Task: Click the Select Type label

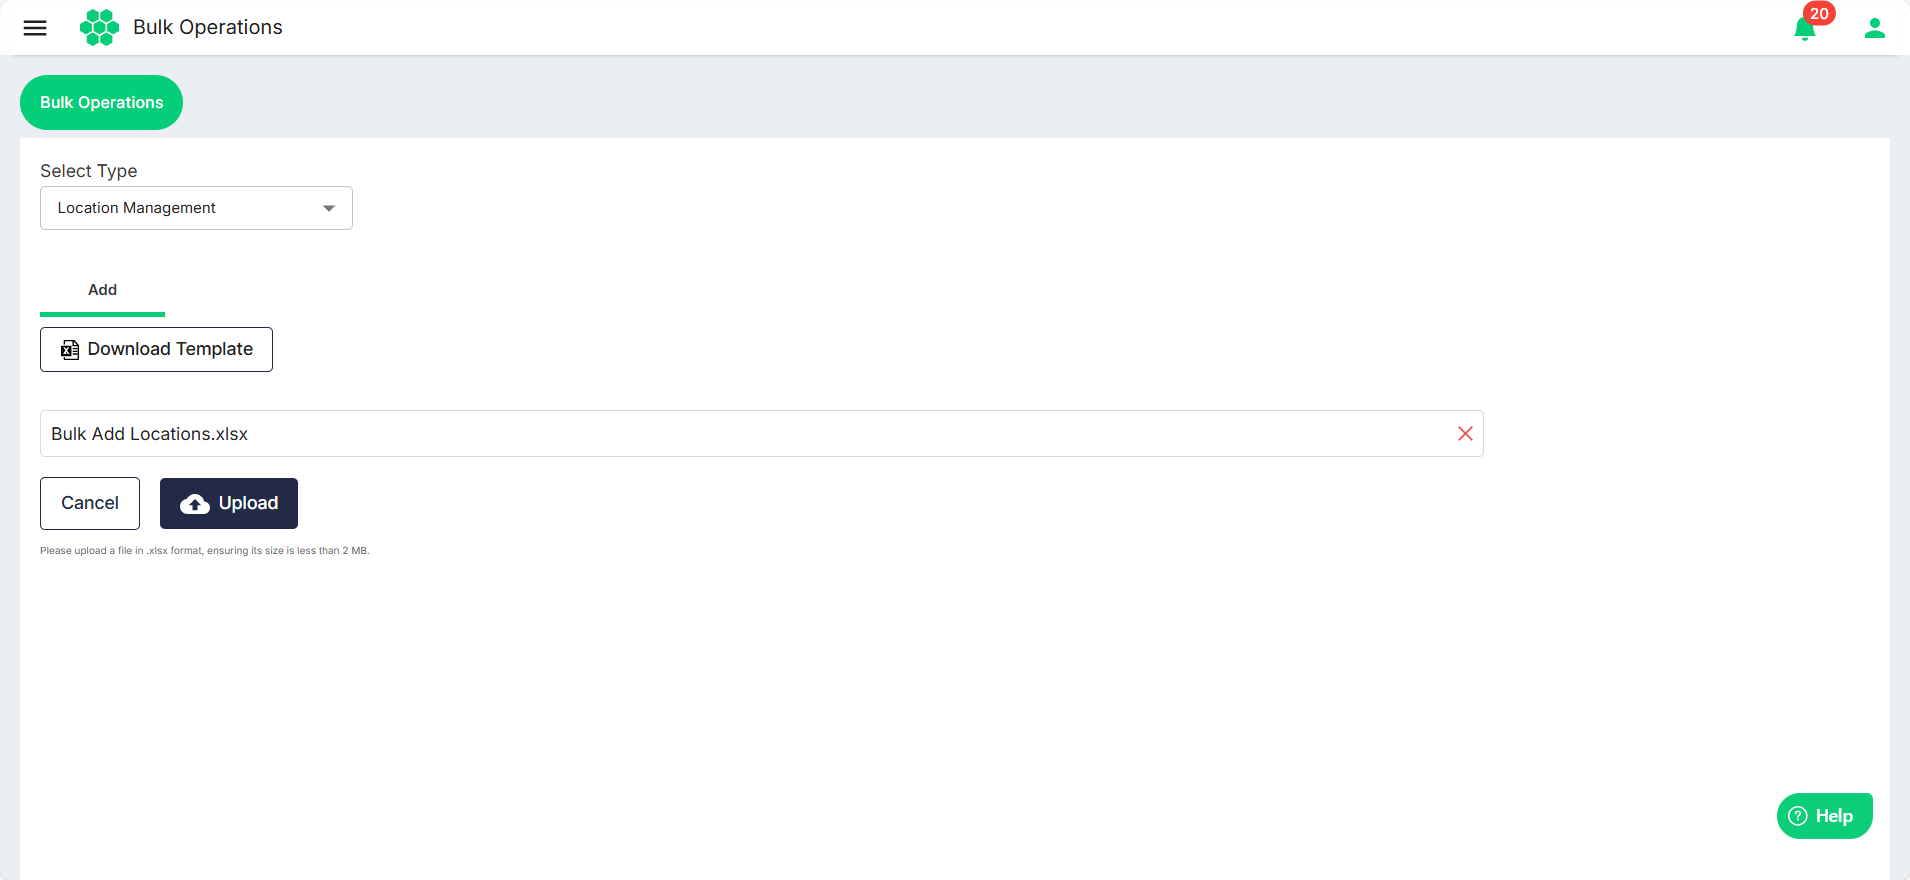Action: point(89,171)
